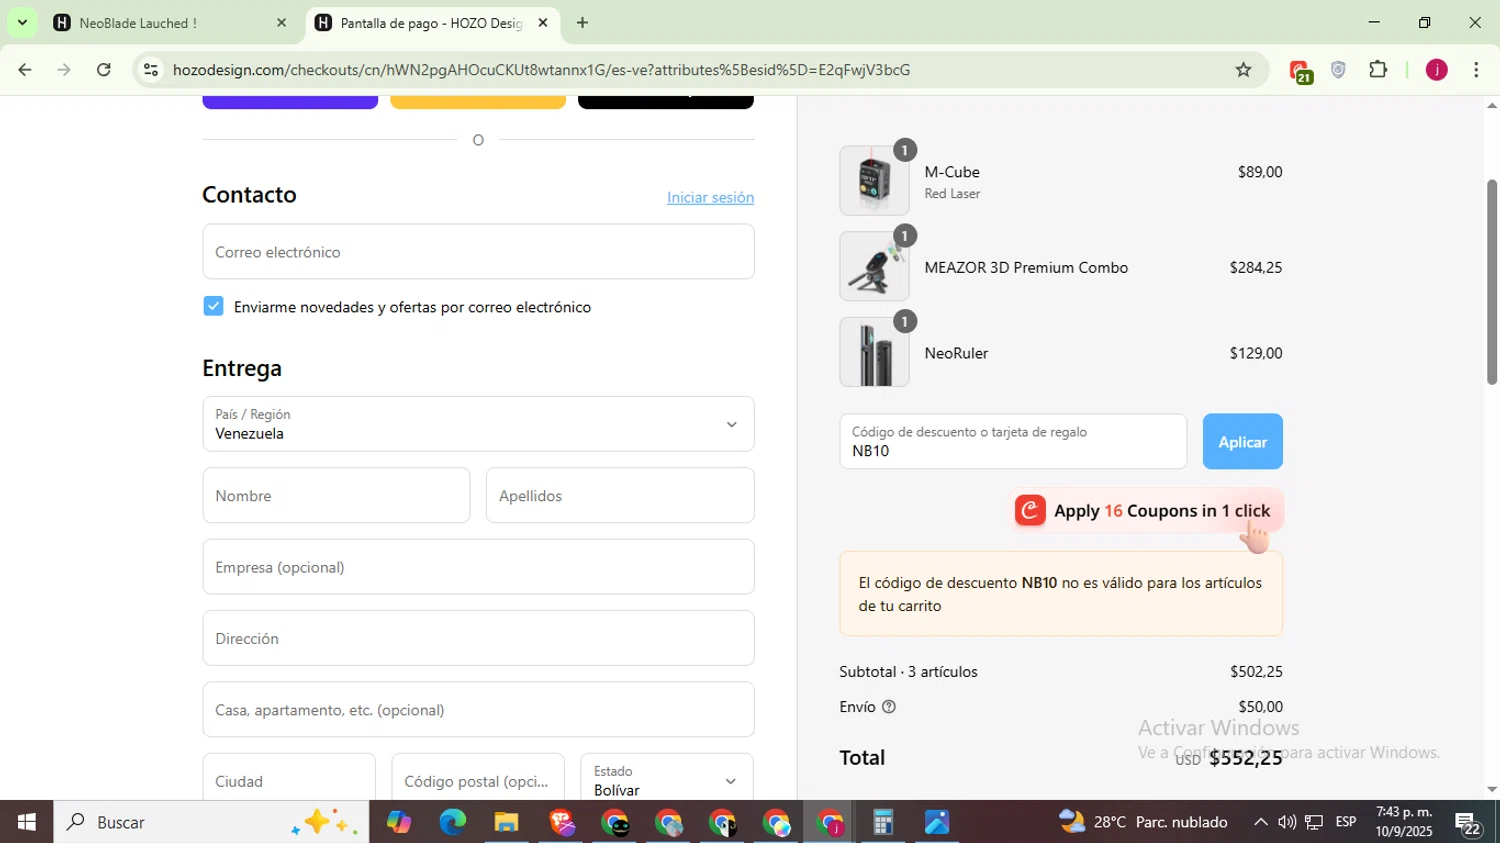This screenshot has height=843, width=1500.
Task: Click the Dirección input field
Action: click(478, 638)
